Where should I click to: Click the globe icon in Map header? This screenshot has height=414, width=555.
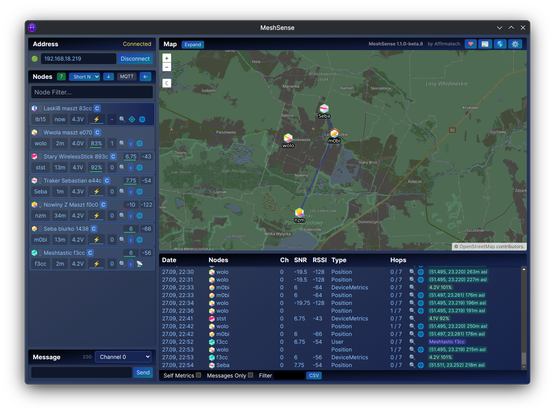tap(500, 44)
